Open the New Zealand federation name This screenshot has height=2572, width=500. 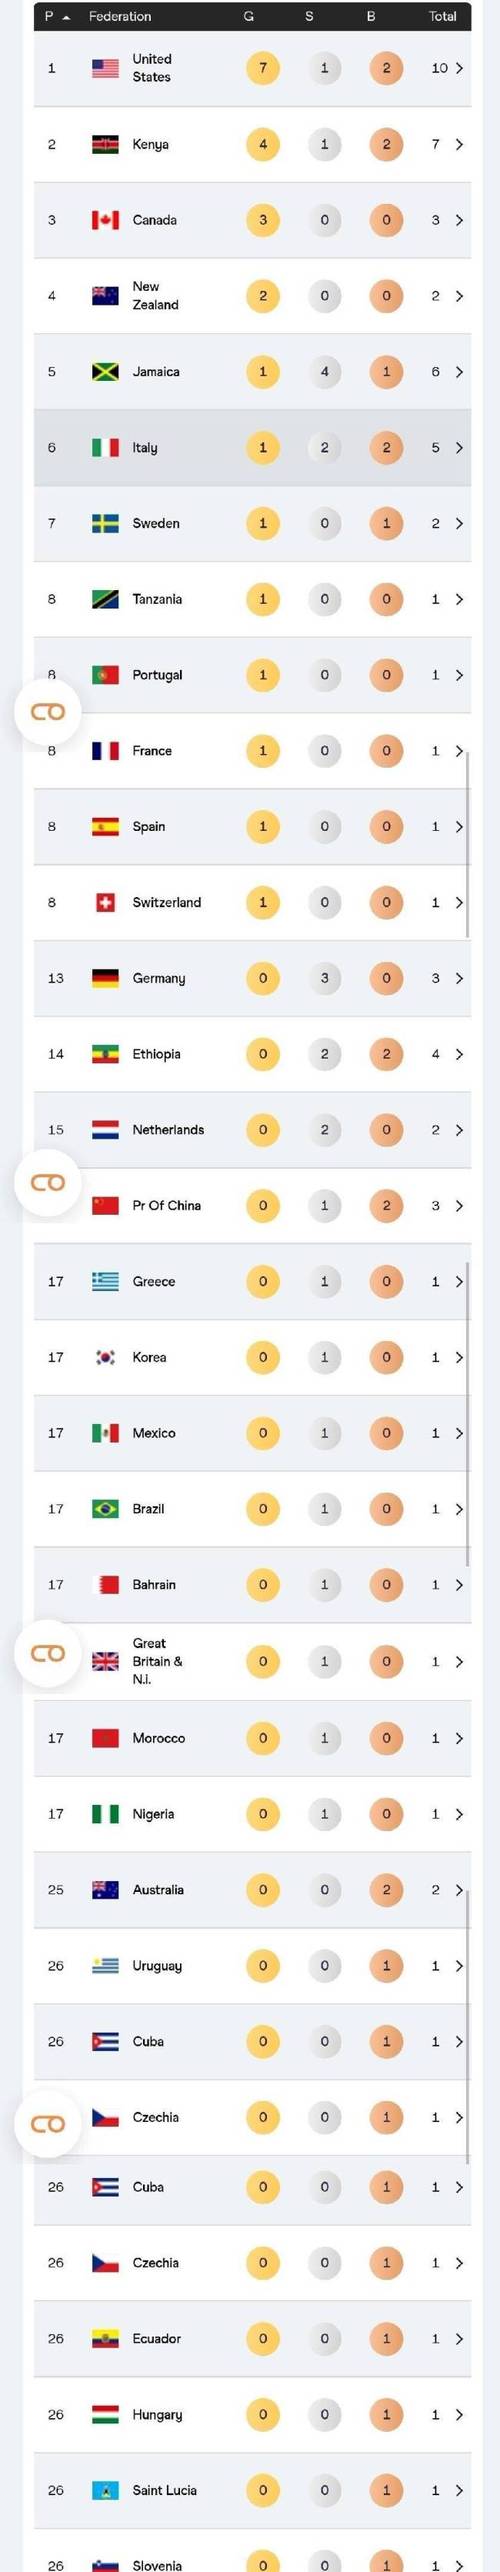(156, 296)
